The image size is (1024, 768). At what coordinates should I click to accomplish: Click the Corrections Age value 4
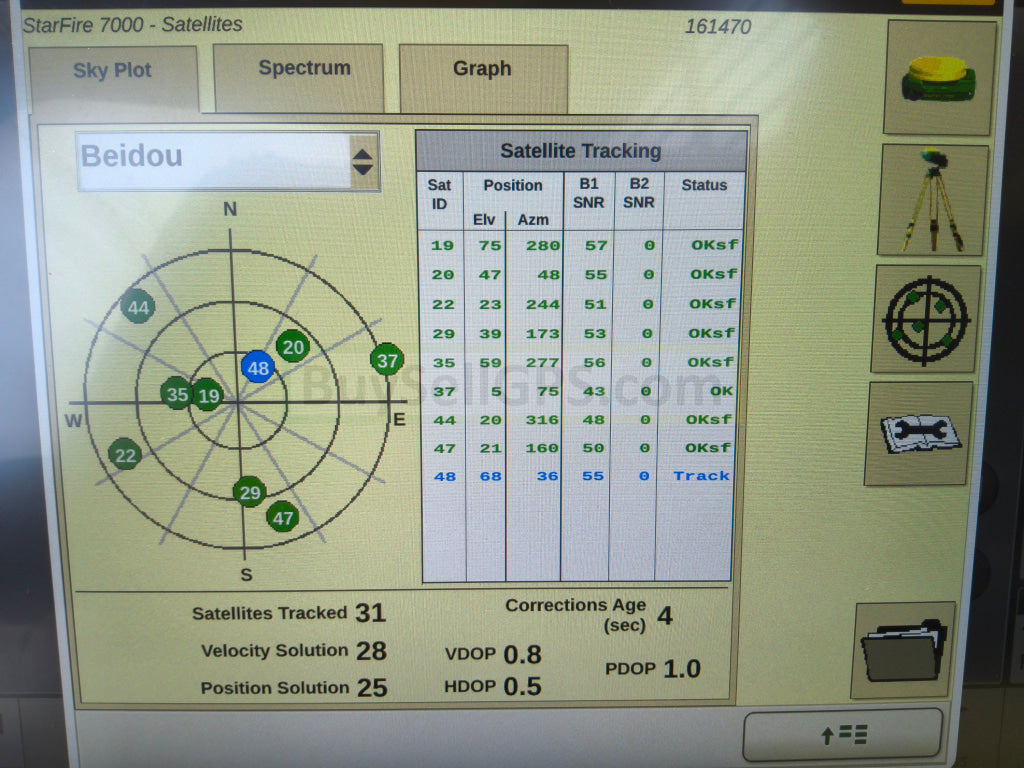coord(664,615)
